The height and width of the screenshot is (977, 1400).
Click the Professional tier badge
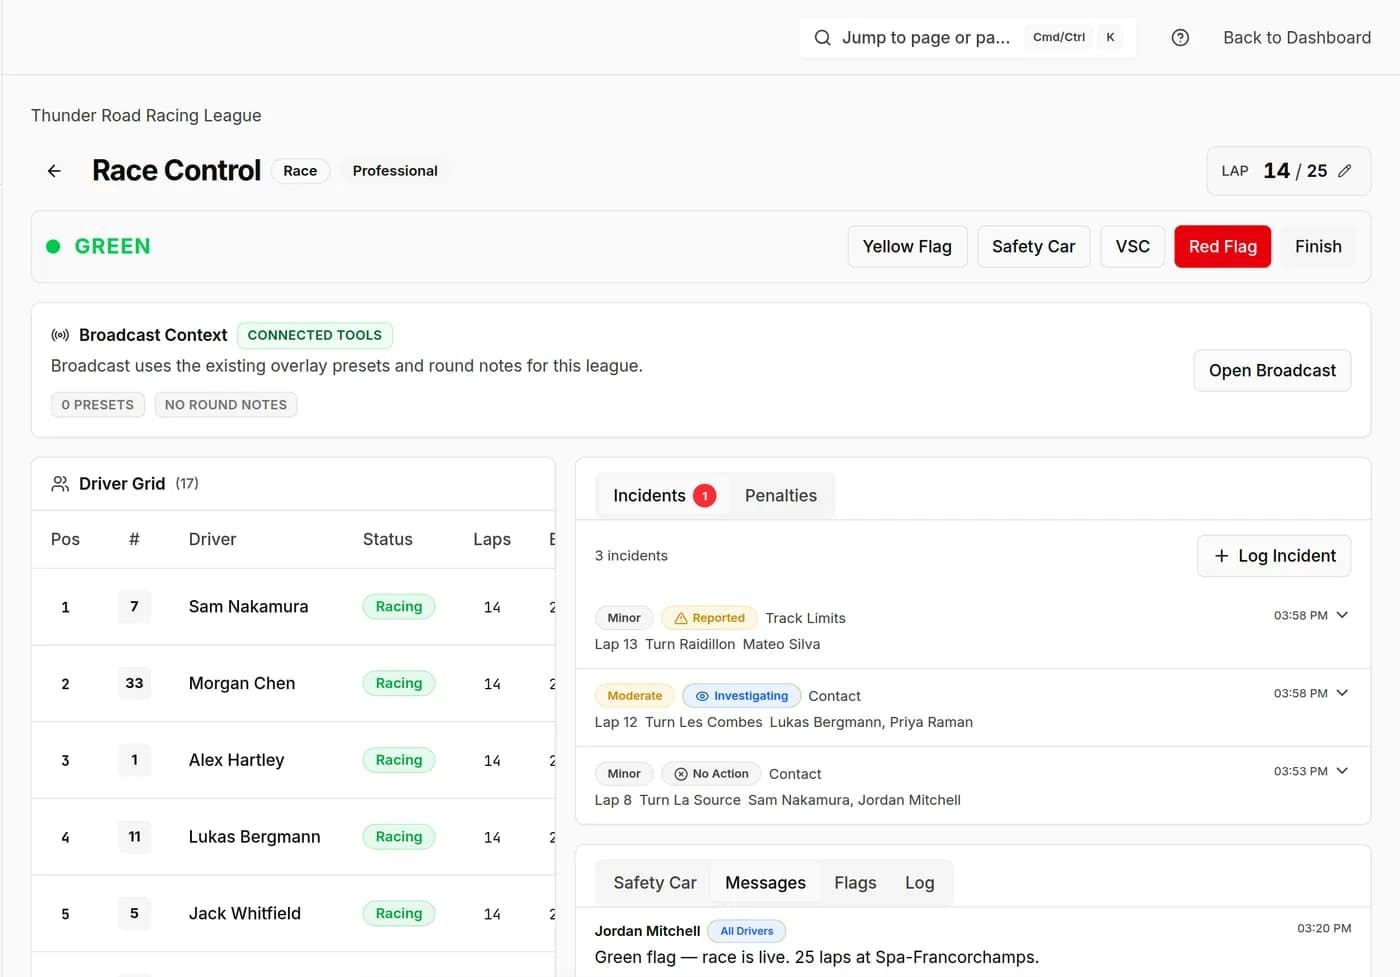(395, 171)
